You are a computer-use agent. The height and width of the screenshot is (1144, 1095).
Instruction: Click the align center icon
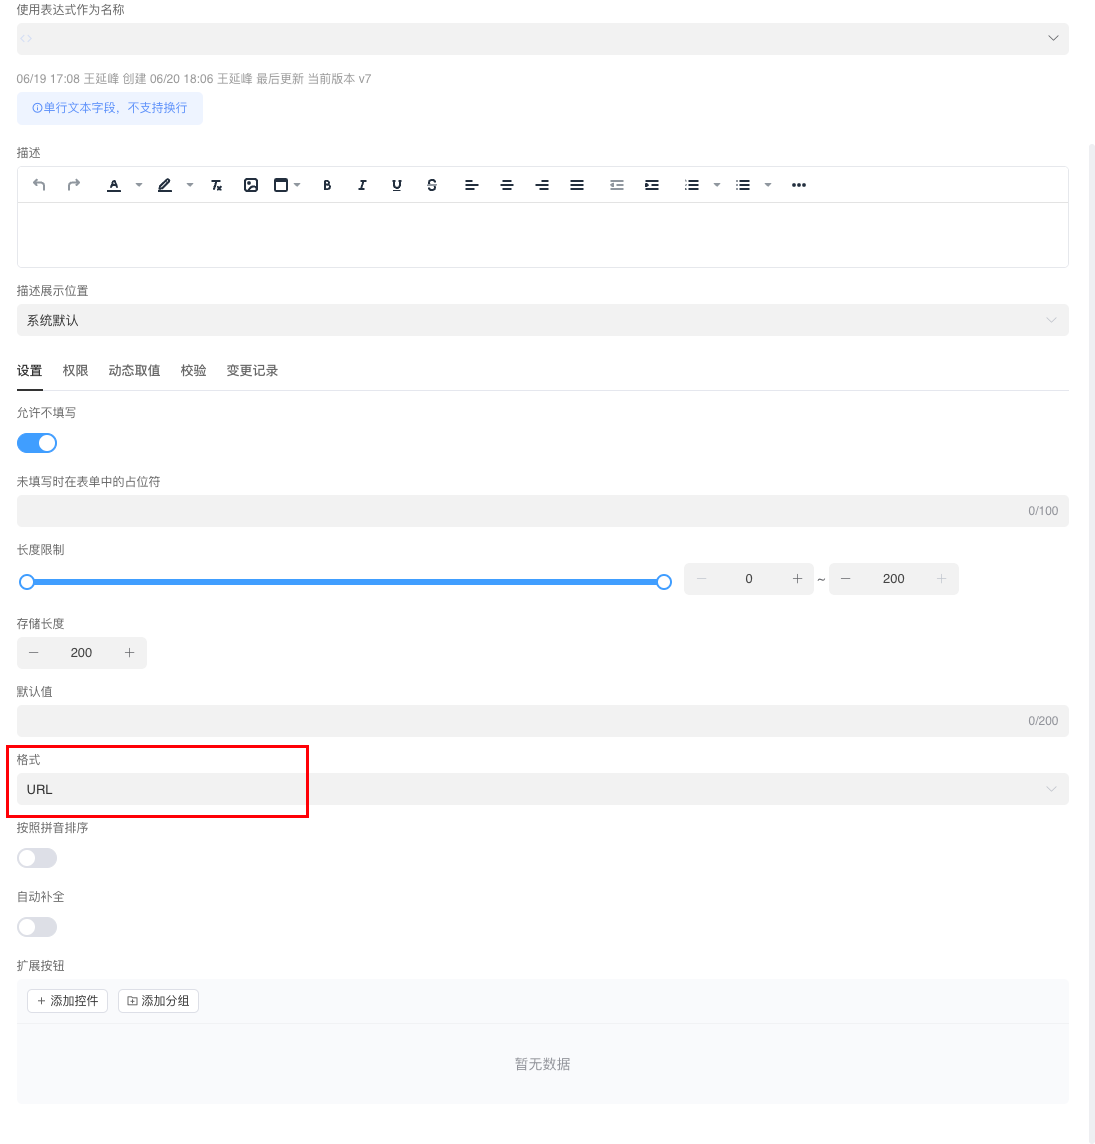click(x=507, y=185)
